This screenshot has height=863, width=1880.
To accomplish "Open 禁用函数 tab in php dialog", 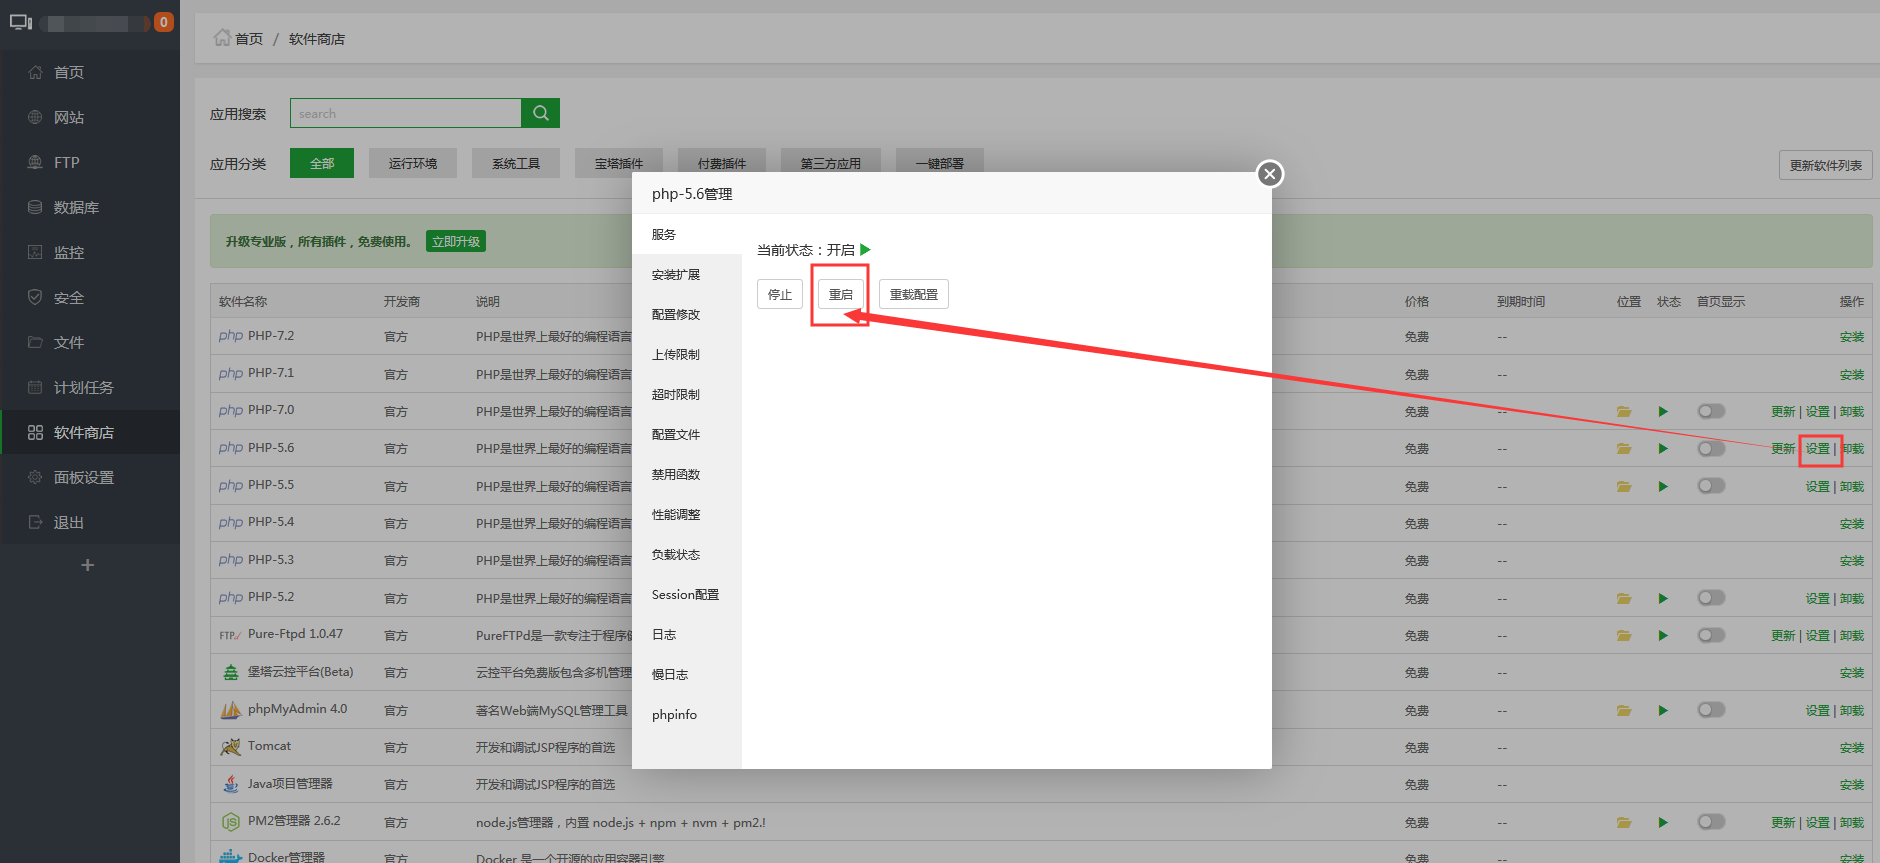I will click(x=687, y=474).
